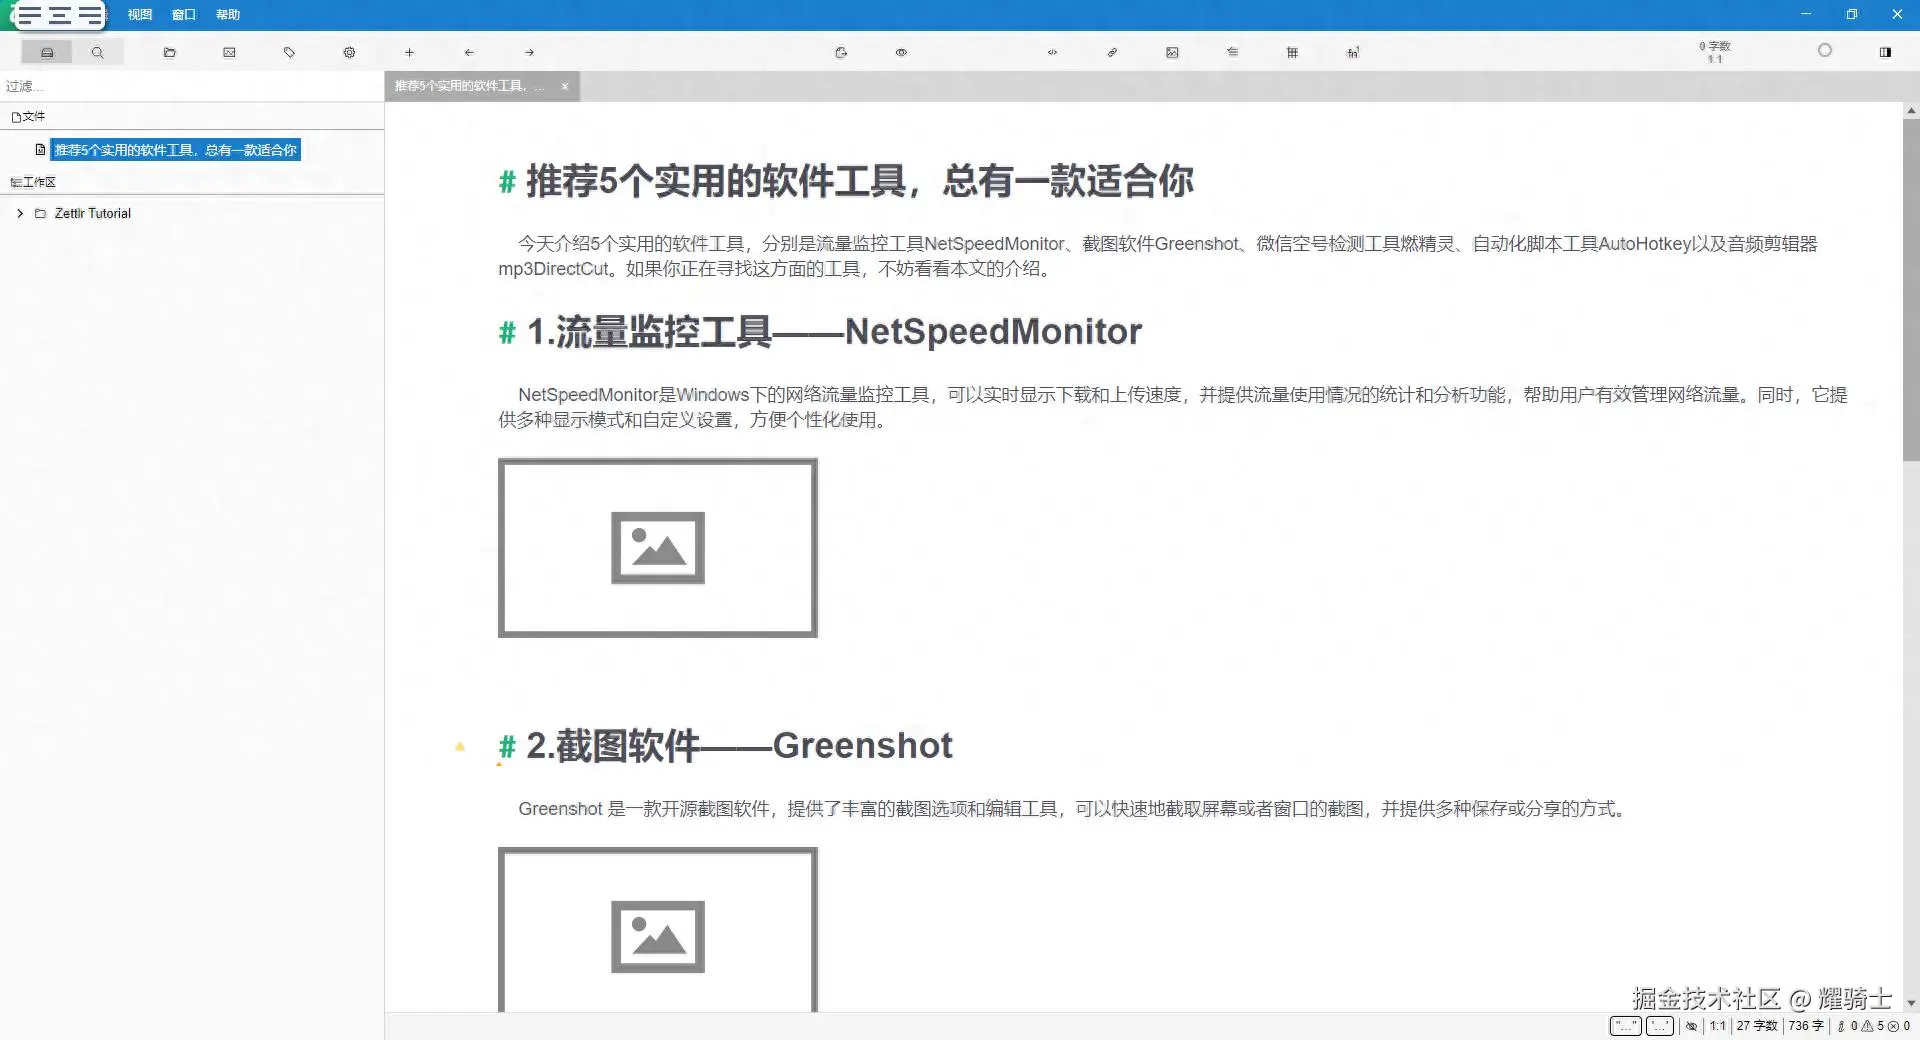The width and height of the screenshot is (1920, 1040).
Task: Click the Greenshot image placeholder
Action: (658, 930)
